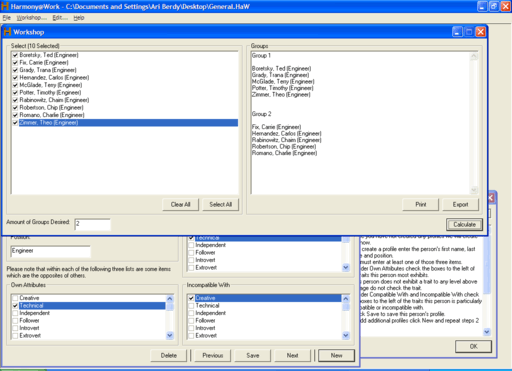Image resolution: width=512 pixels, height=371 pixels.
Task: Open the Edit... menu
Action: tap(60, 18)
